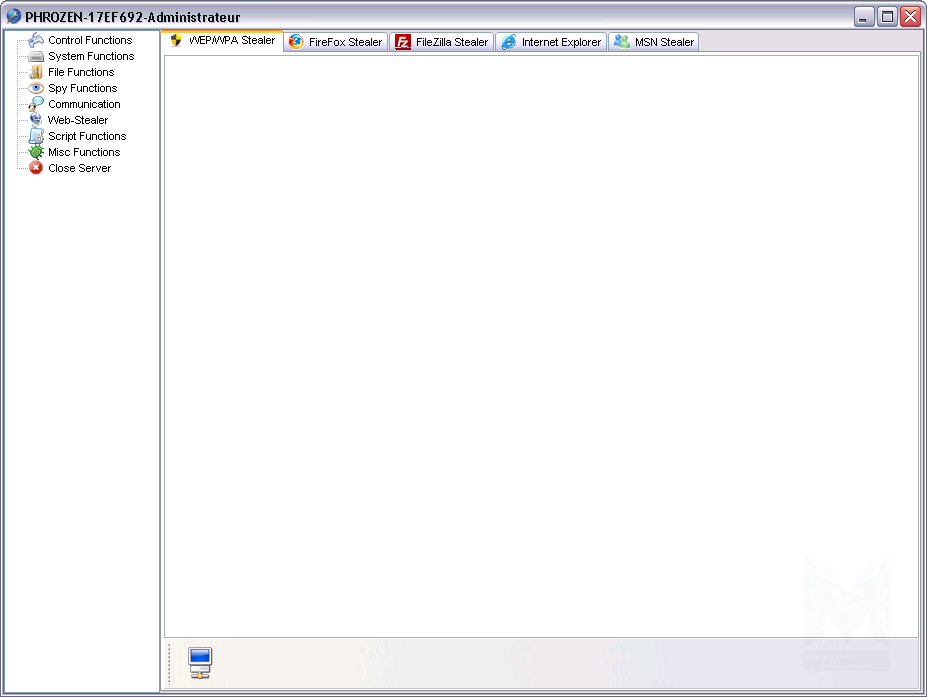Image resolution: width=927 pixels, height=697 pixels.
Task: Click the Script Functions document icon
Action: [36, 136]
